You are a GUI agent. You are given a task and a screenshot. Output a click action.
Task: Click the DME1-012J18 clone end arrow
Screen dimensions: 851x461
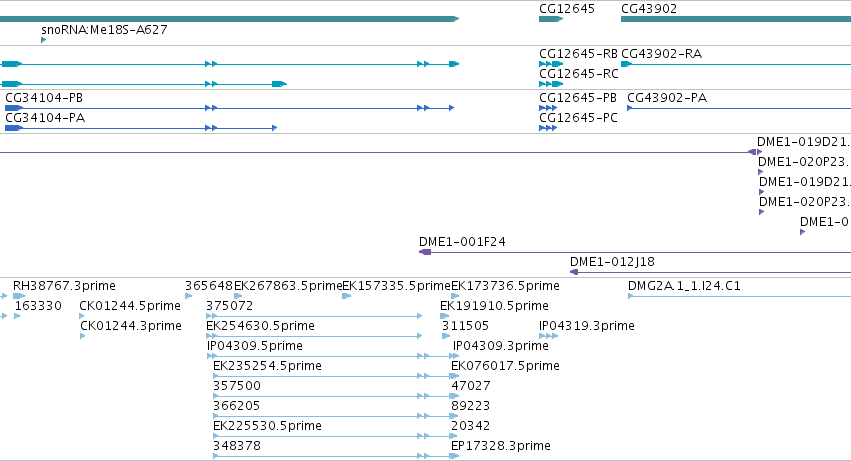574,271
